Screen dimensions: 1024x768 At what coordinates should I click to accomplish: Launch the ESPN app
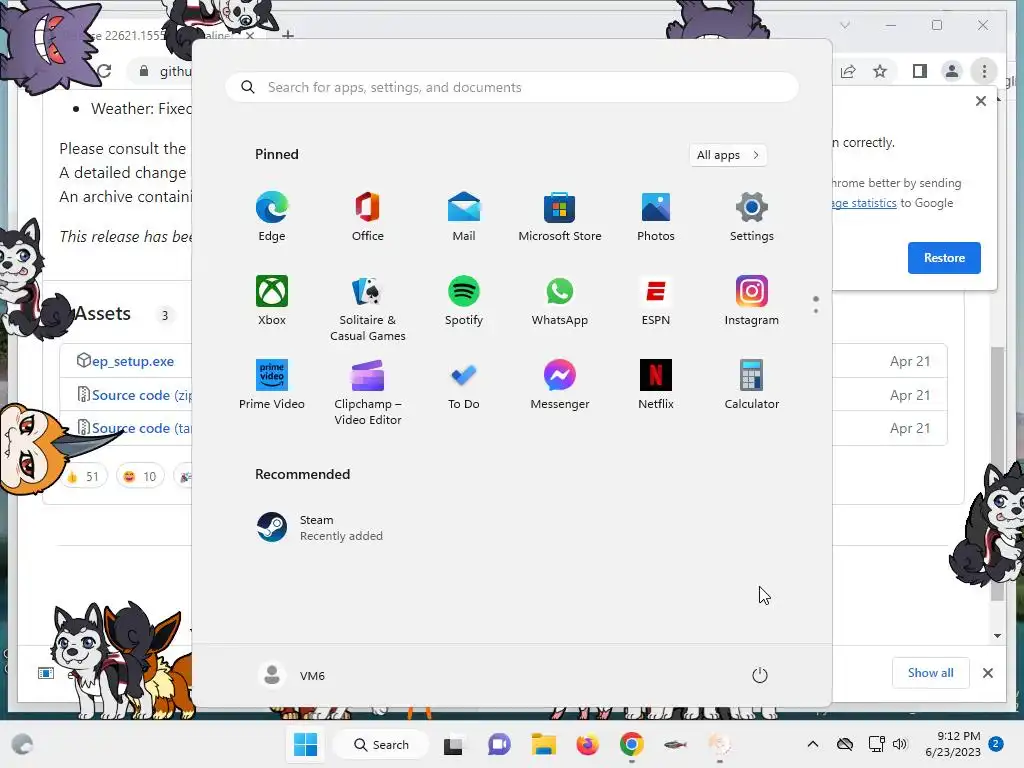click(x=656, y=301)
